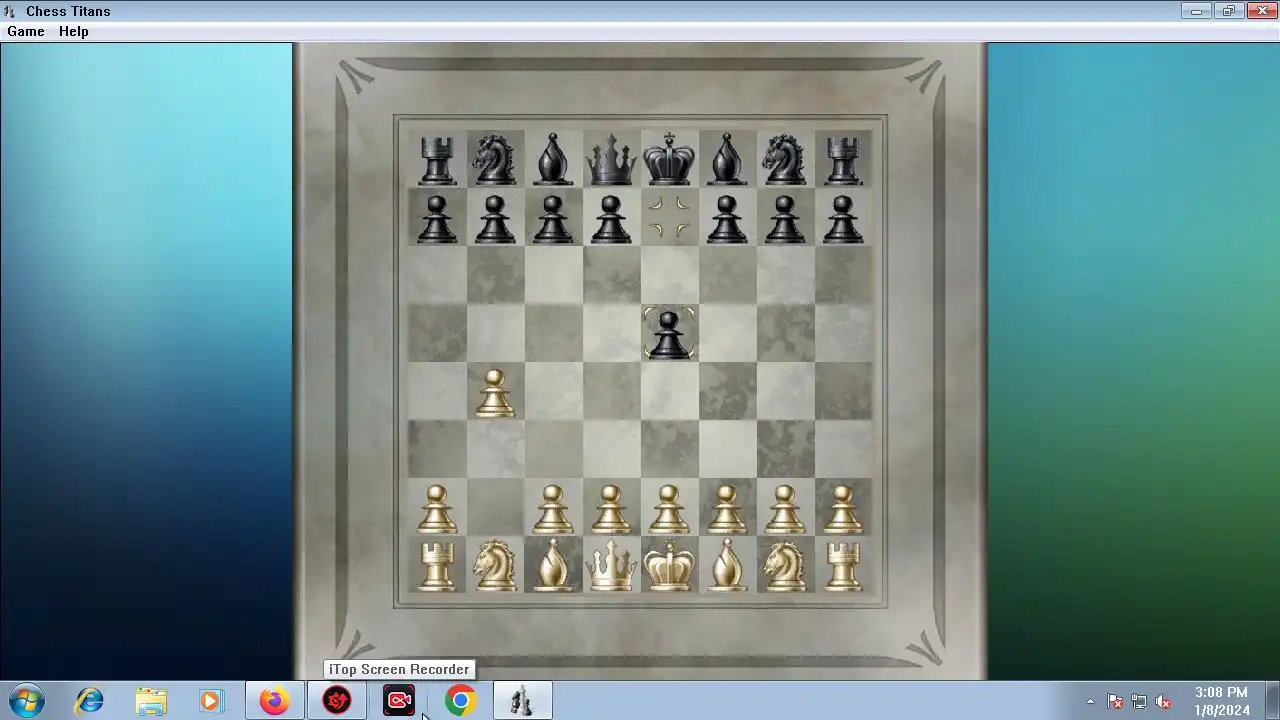Open Windows Media Player from taskbar
The width and height of the screenshot is (1280, 720).
pyautogui.click(x=211, y=701)
